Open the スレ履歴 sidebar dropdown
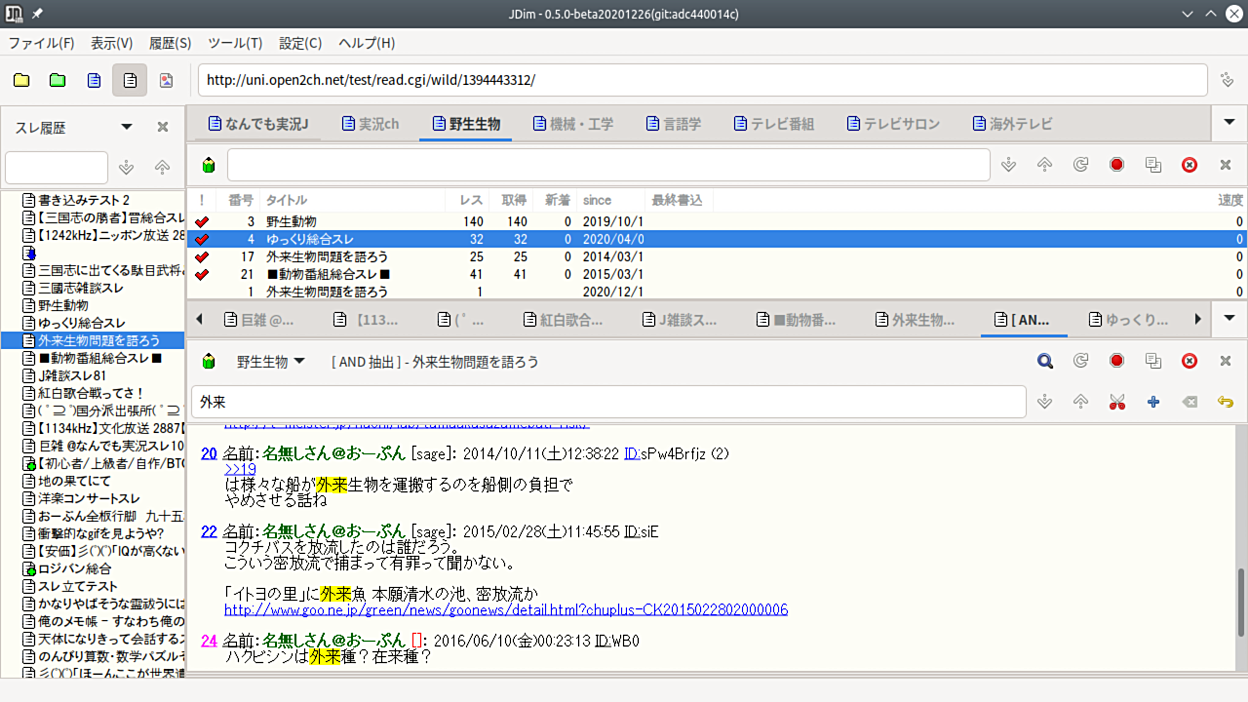This screenshot has height=702, width=1248. (126, 127)
